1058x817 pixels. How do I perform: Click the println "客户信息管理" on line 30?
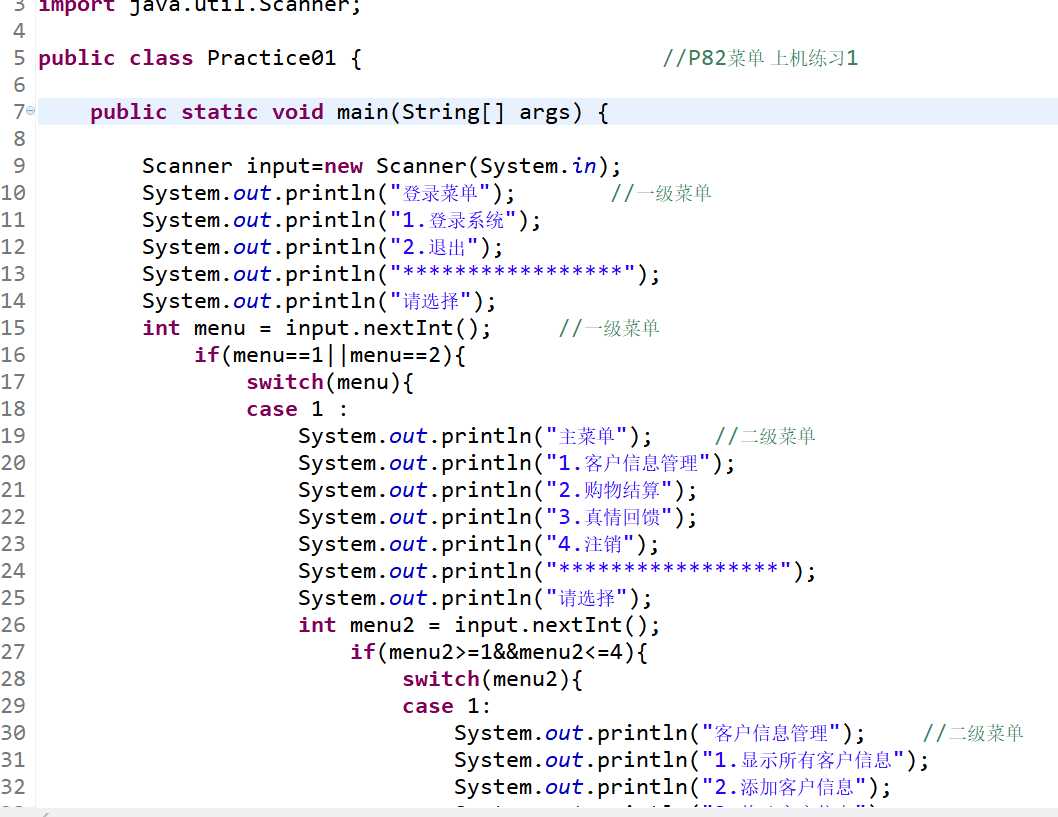pyautogui.click(x=659, y=733)
